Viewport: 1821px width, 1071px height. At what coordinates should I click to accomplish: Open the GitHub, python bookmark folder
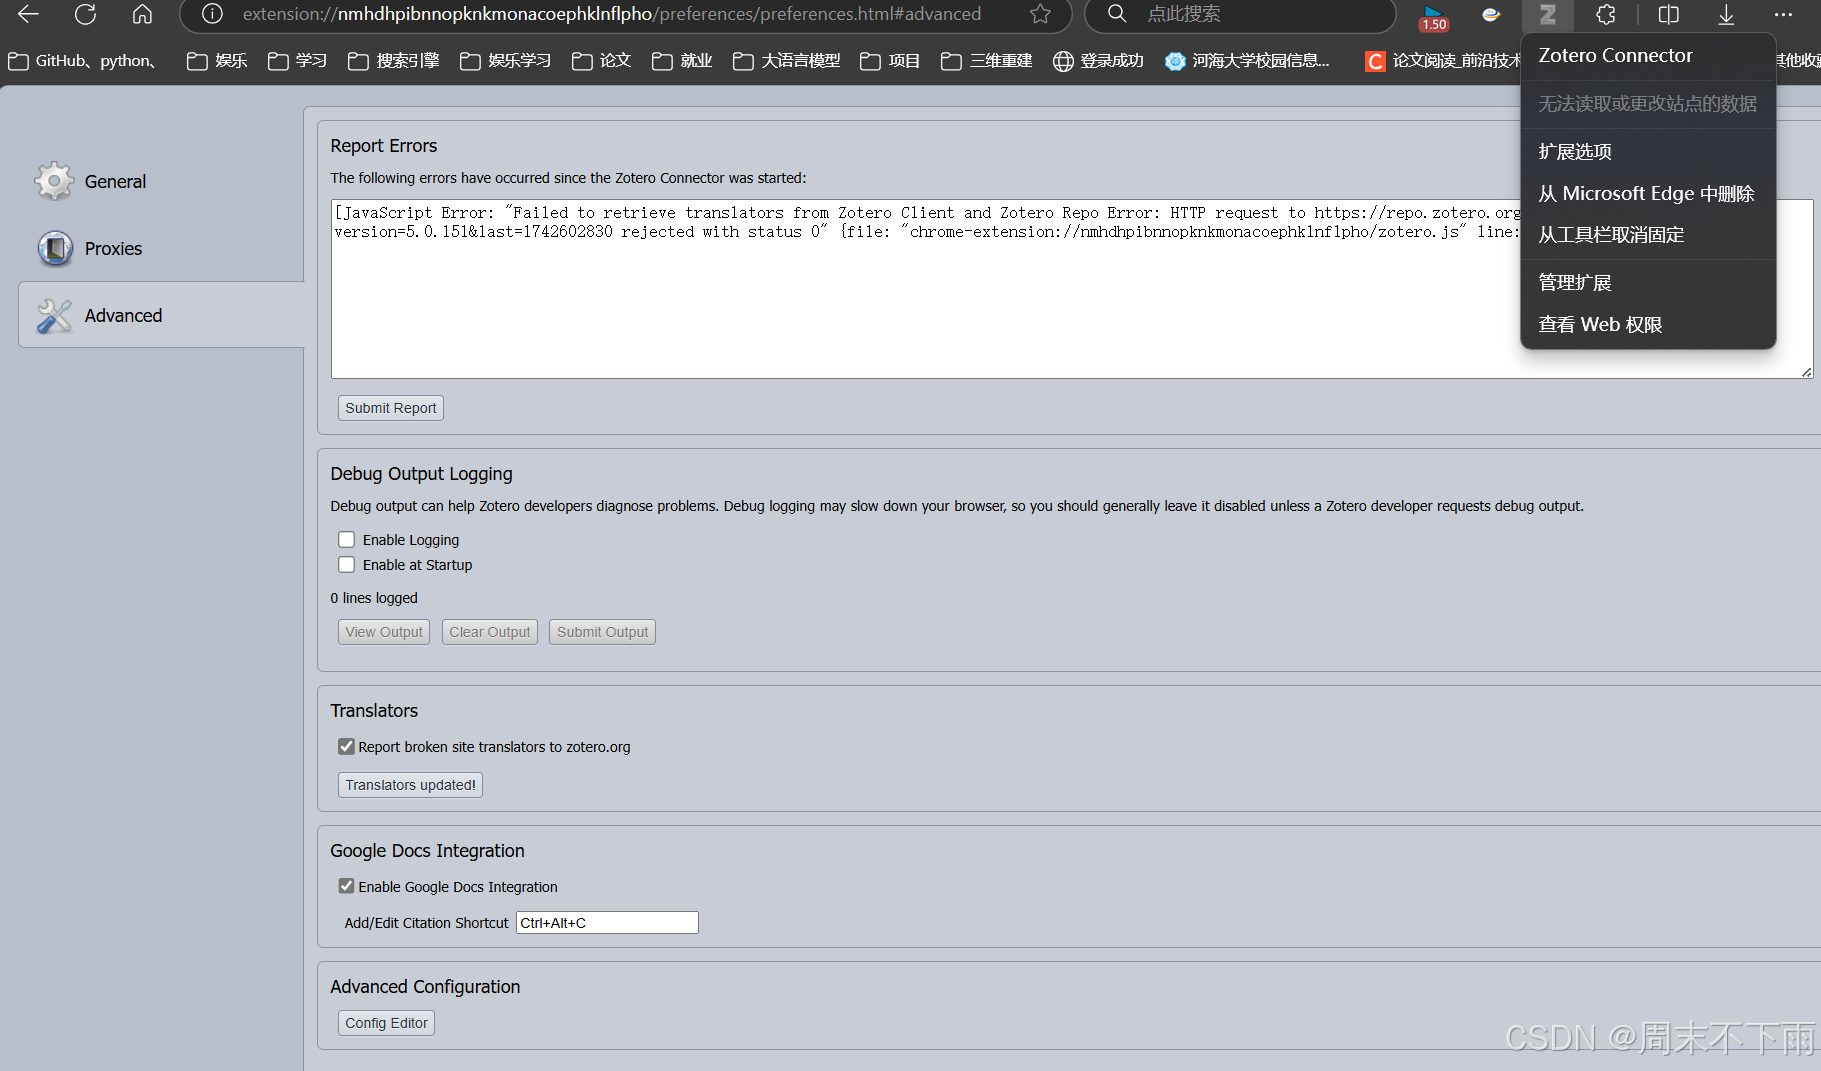tap(82, 61)
